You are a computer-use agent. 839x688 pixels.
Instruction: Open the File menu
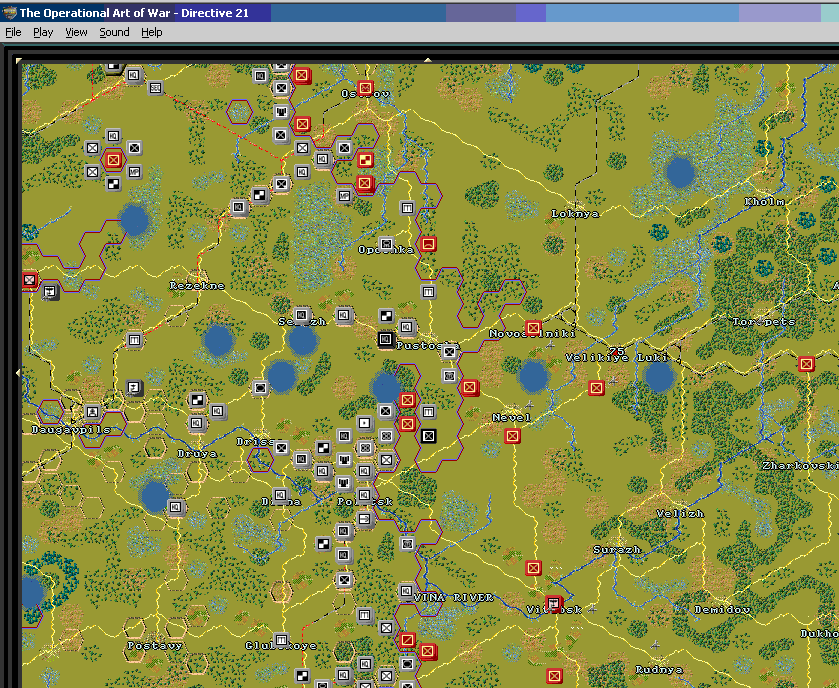tap(13, 32)
